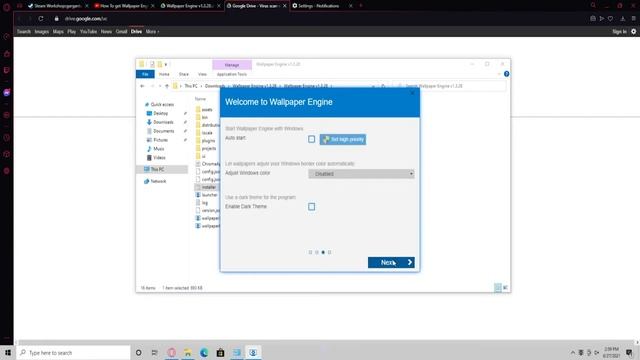Click Sign in on Google bar

pyautogui.click(x=619, y=31)
